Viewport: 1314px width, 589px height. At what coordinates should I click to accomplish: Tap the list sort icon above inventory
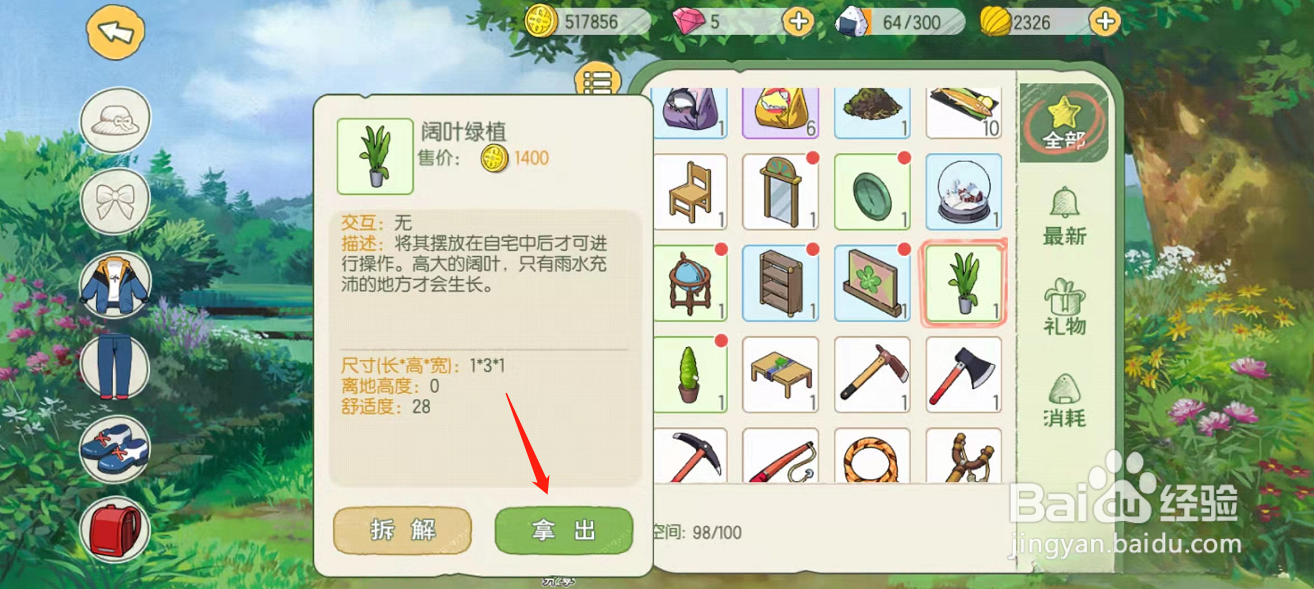596,84
